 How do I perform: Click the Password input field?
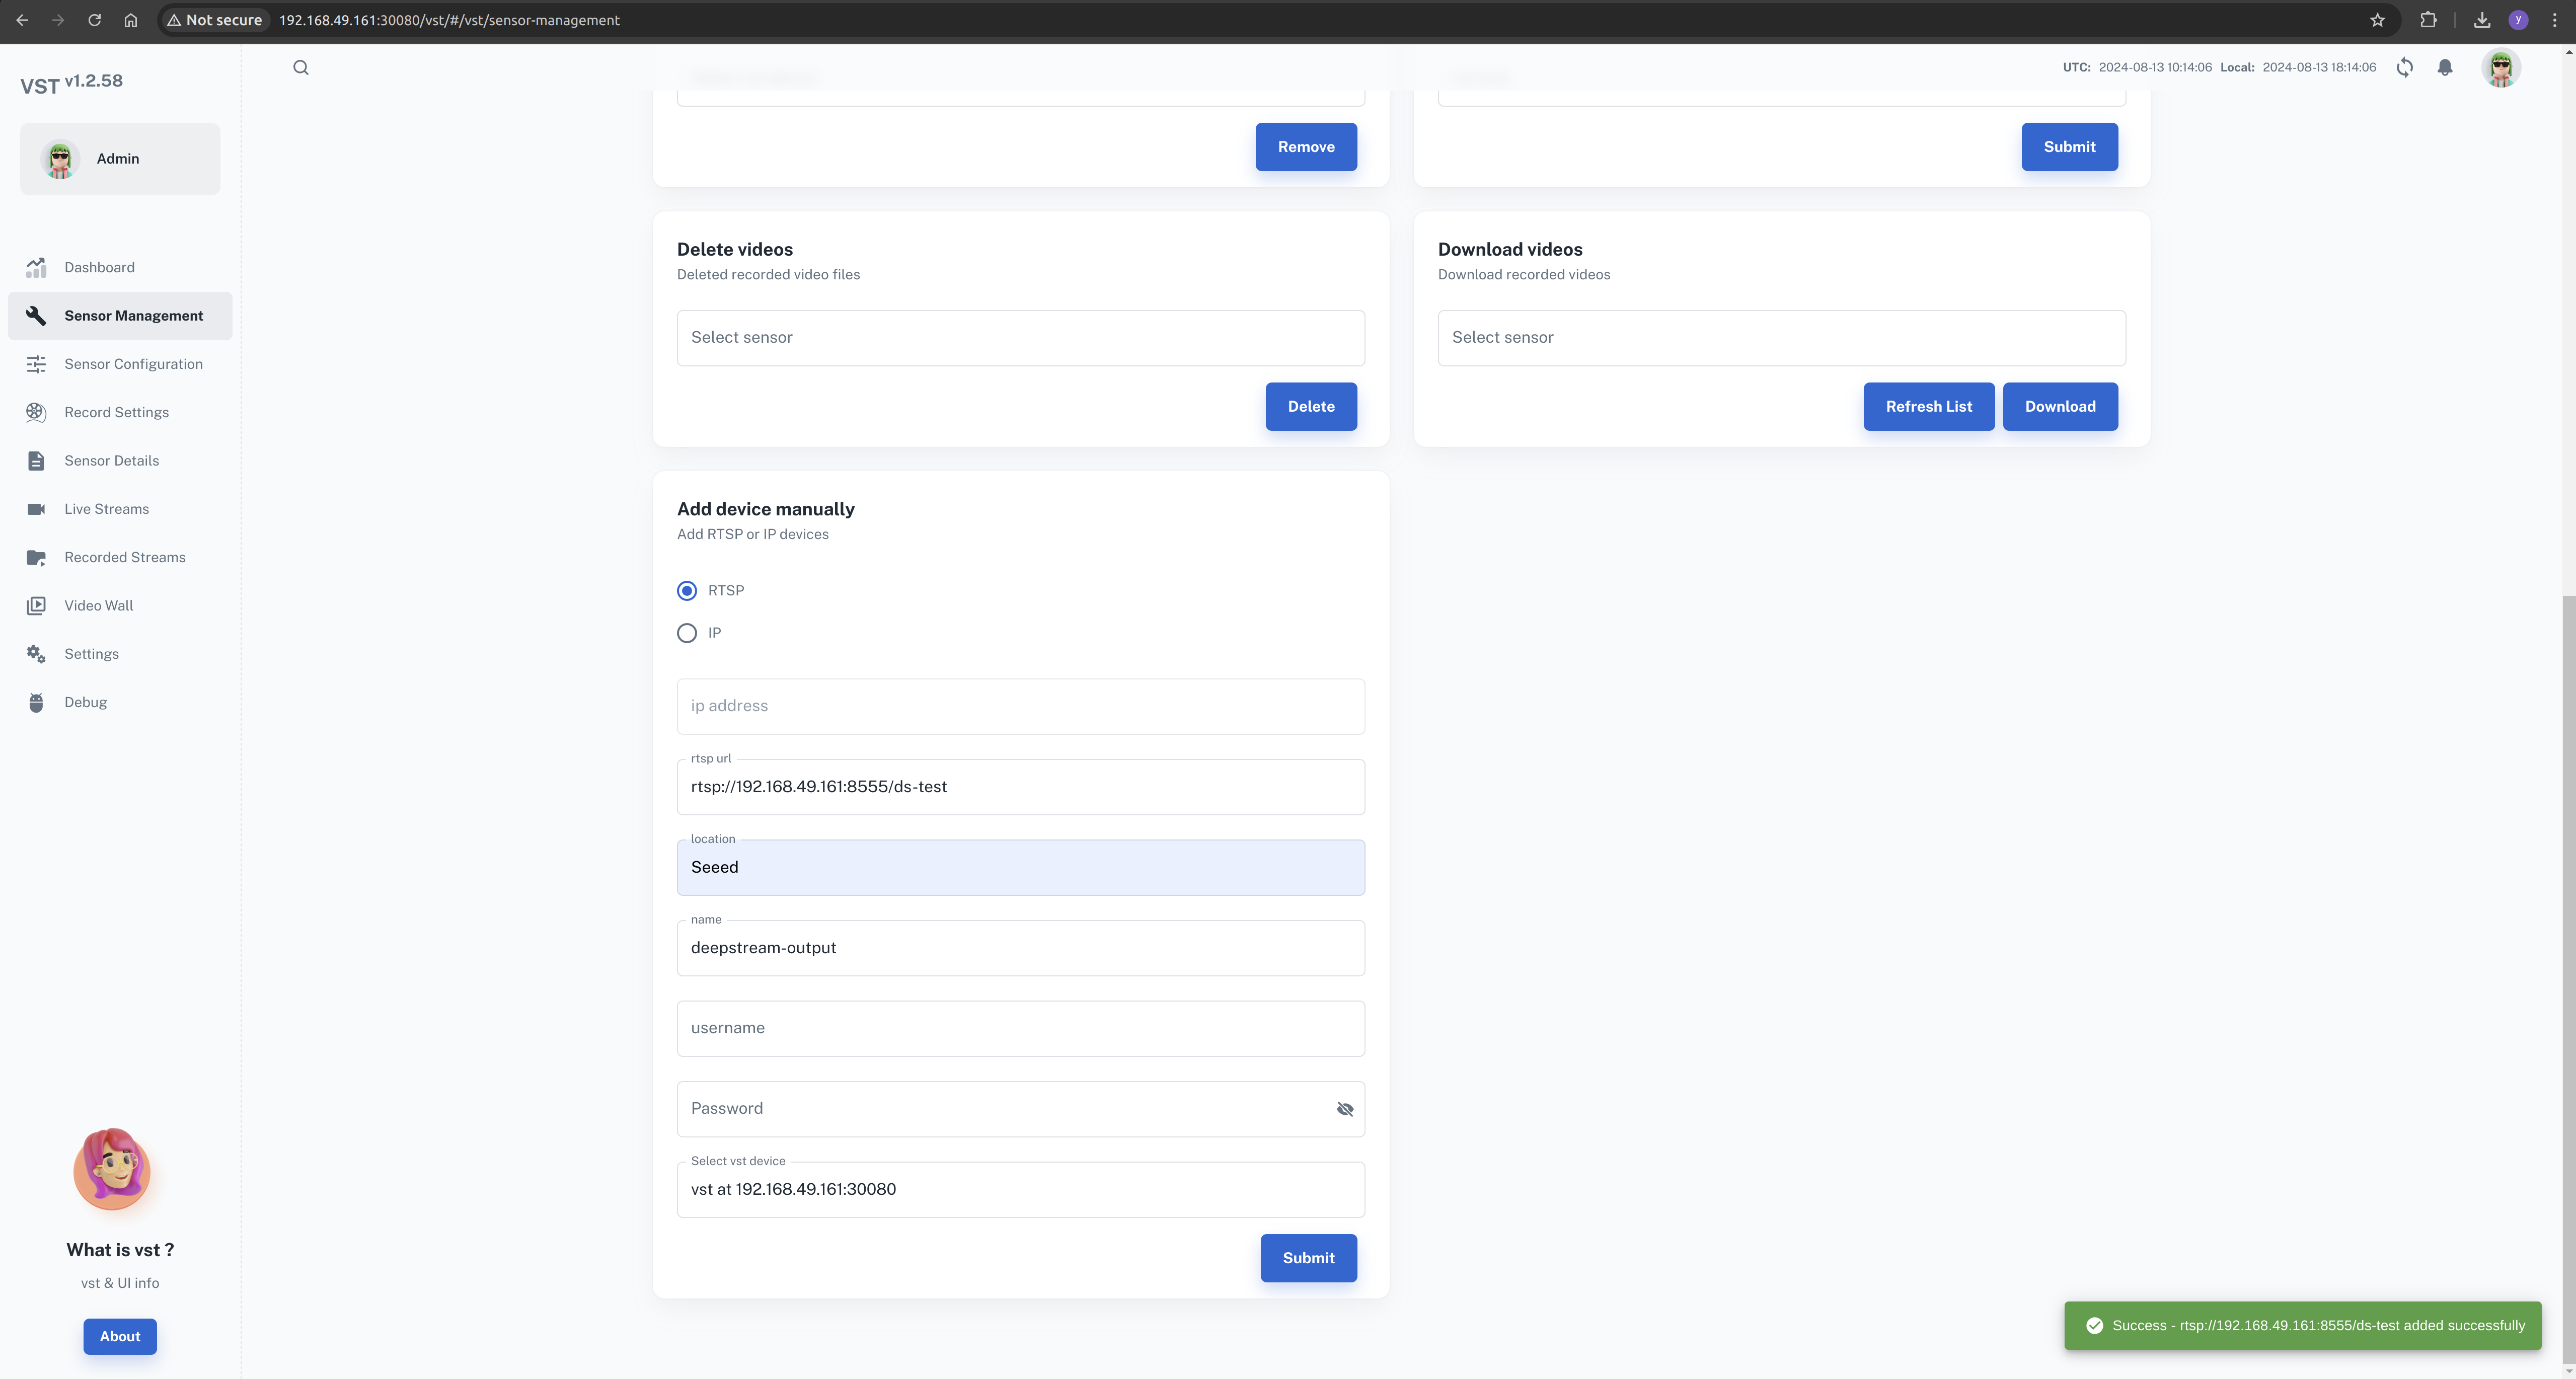[x=1021, y=1109]
